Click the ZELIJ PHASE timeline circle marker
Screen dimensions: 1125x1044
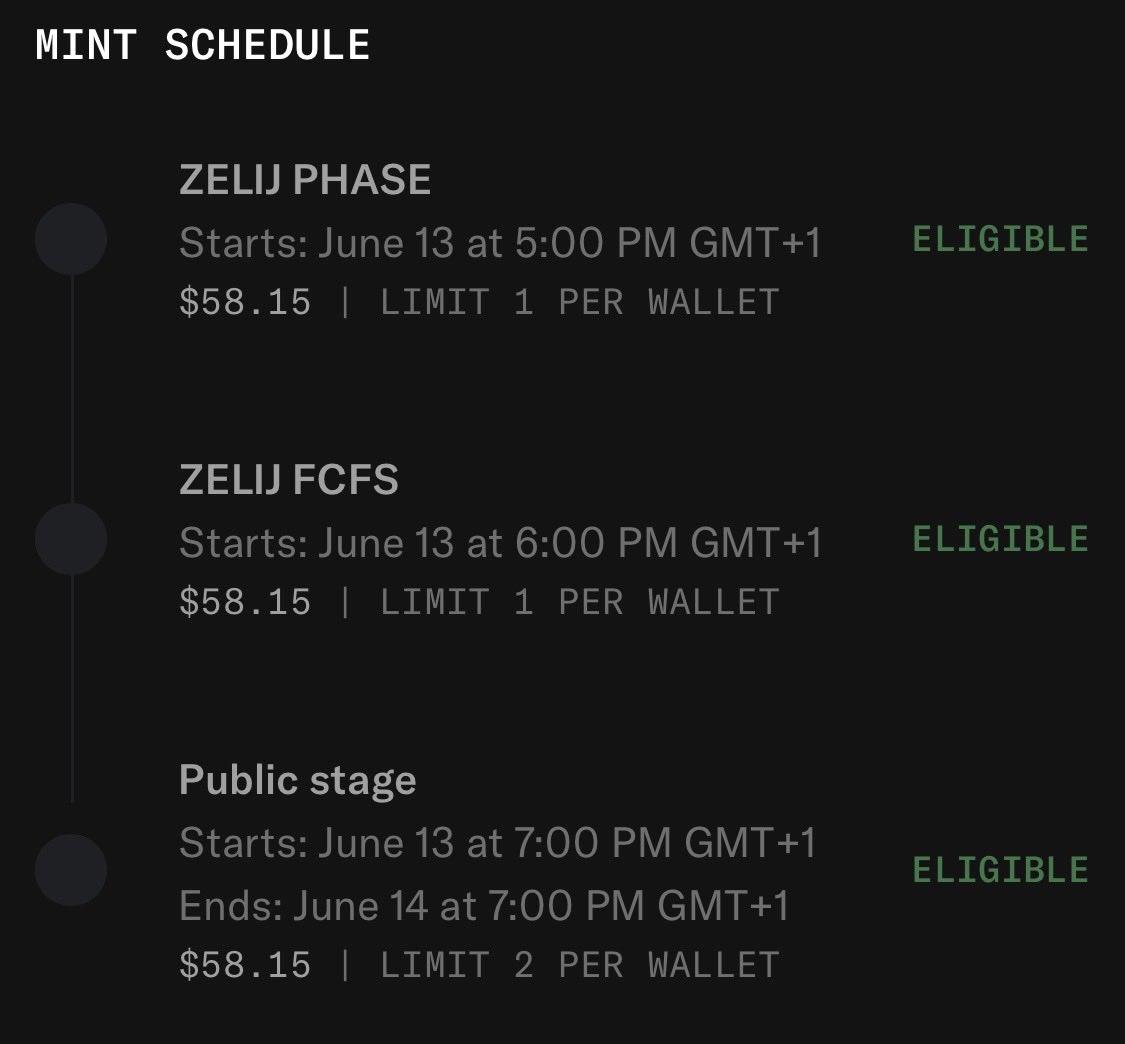point(71,239)
